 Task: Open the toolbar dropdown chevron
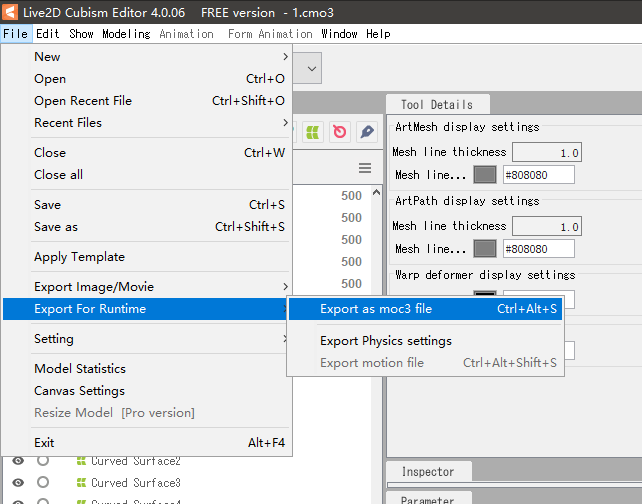point(312,68)
